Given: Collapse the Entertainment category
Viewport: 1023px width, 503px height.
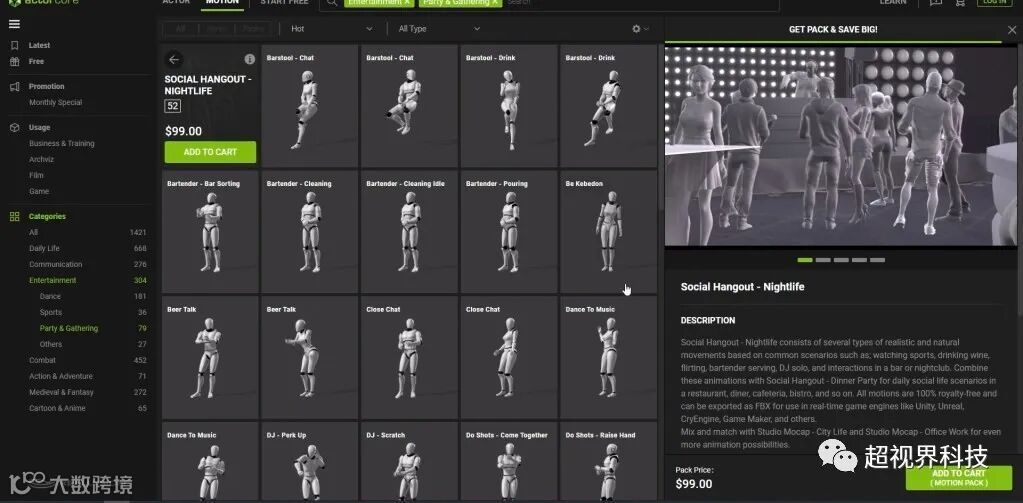Looking at the screenshot, I should coord(52,281).
